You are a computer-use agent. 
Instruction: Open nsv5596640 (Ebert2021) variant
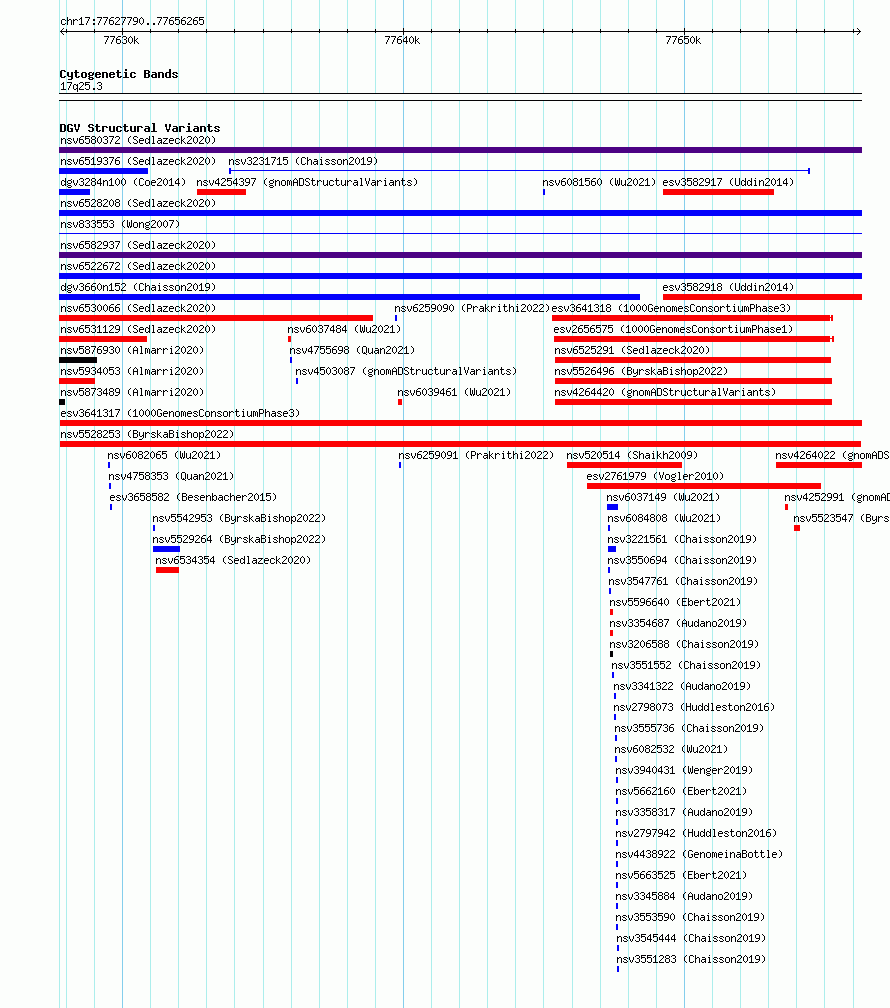(675, 602)
